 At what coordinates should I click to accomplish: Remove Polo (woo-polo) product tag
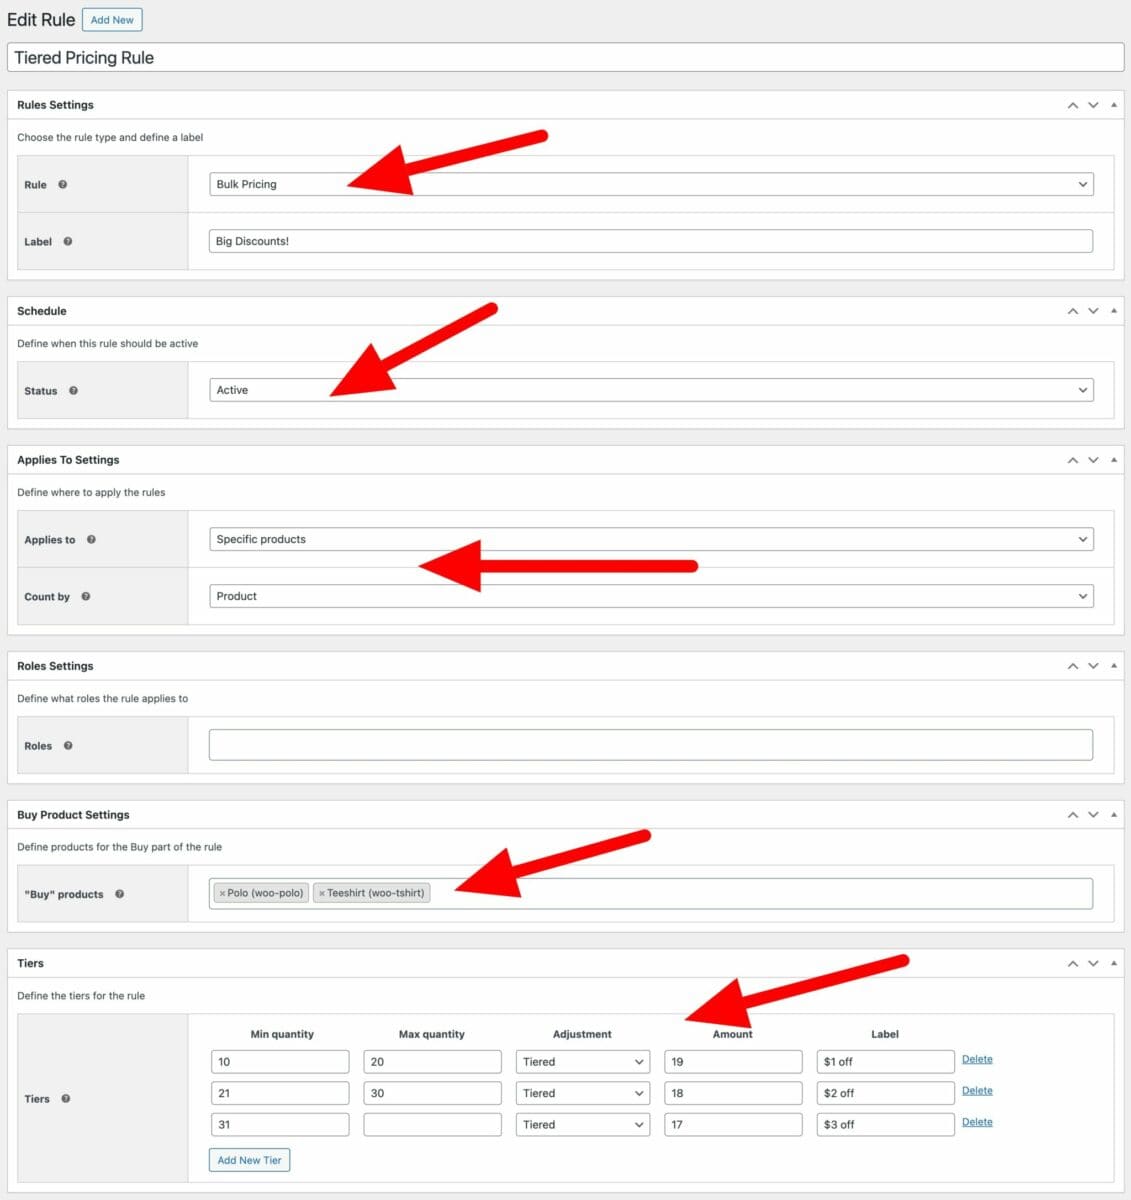[x=222, y=894]
